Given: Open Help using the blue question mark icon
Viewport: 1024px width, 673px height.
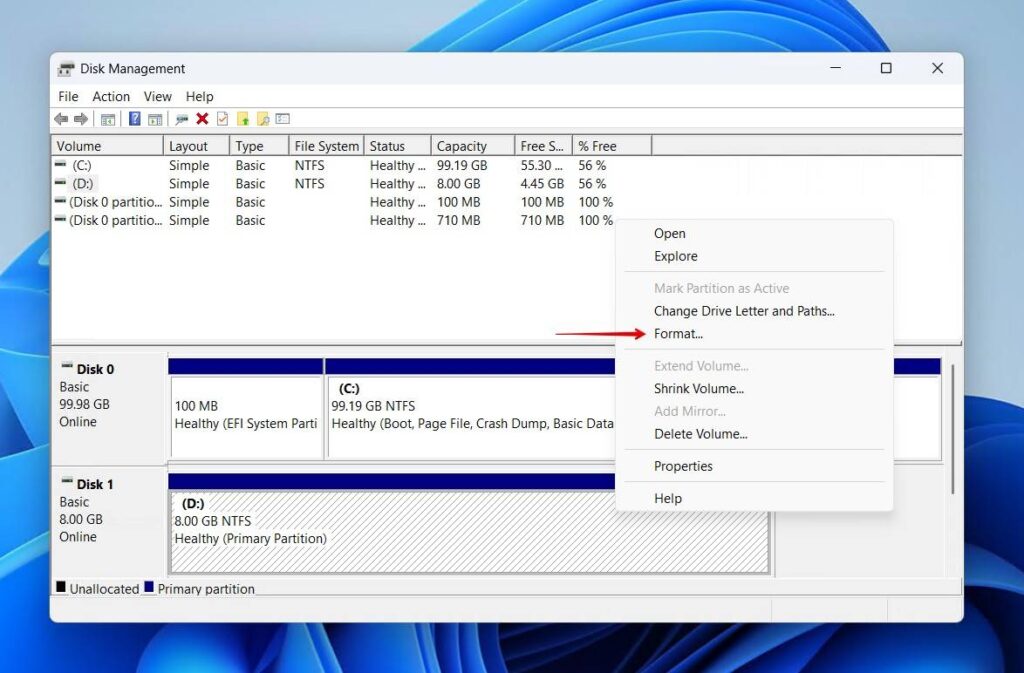Looking at the screenshot, I should pyautogui.click(x=135, y=119).
